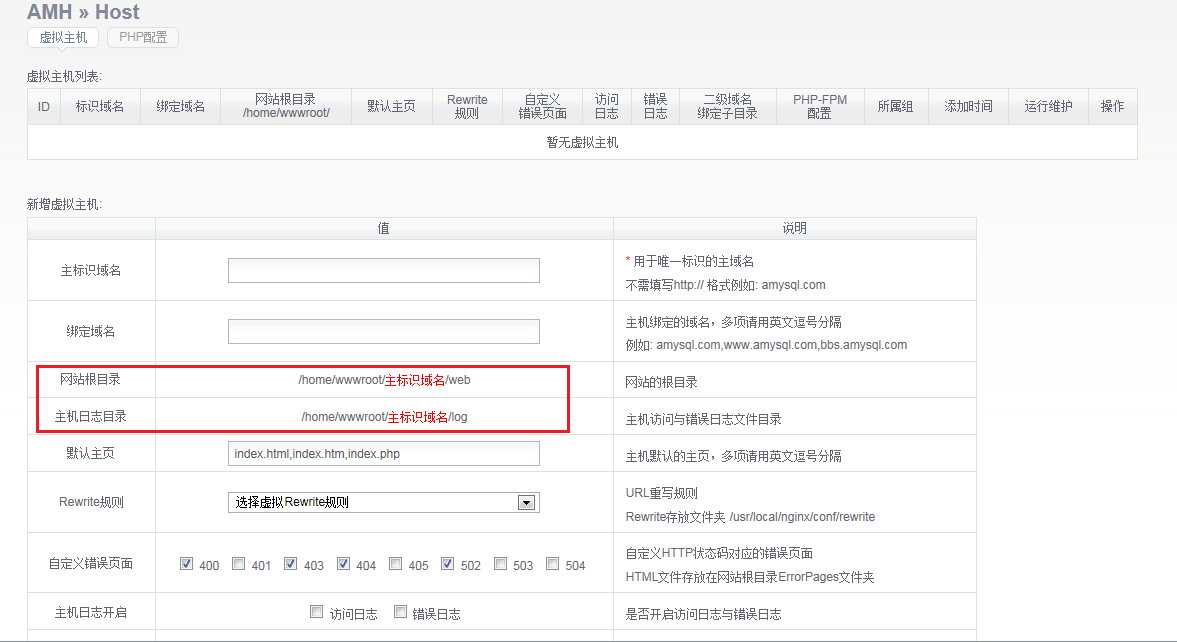
Task: Open the PHP配置 tab
Action: coord(143,38)
